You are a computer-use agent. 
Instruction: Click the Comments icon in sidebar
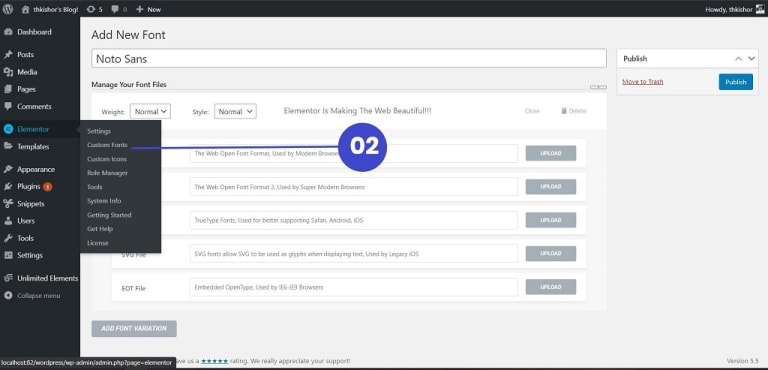point(8,106)
